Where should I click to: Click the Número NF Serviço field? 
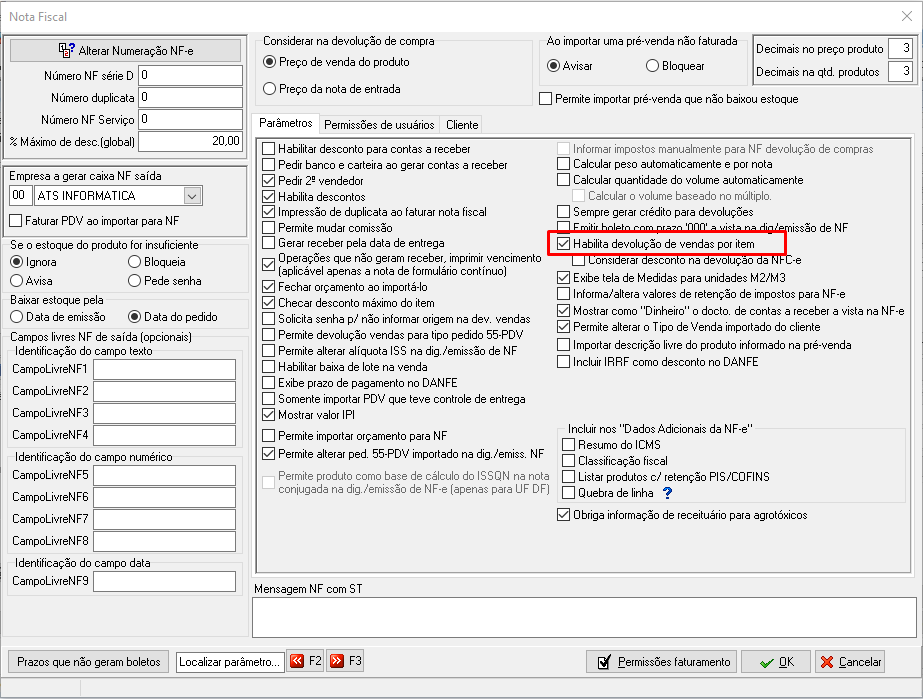tap(191, 120)
